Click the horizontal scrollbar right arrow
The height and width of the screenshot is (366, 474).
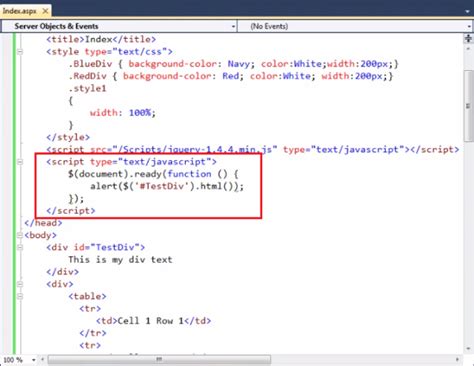(x=457, y=360)
